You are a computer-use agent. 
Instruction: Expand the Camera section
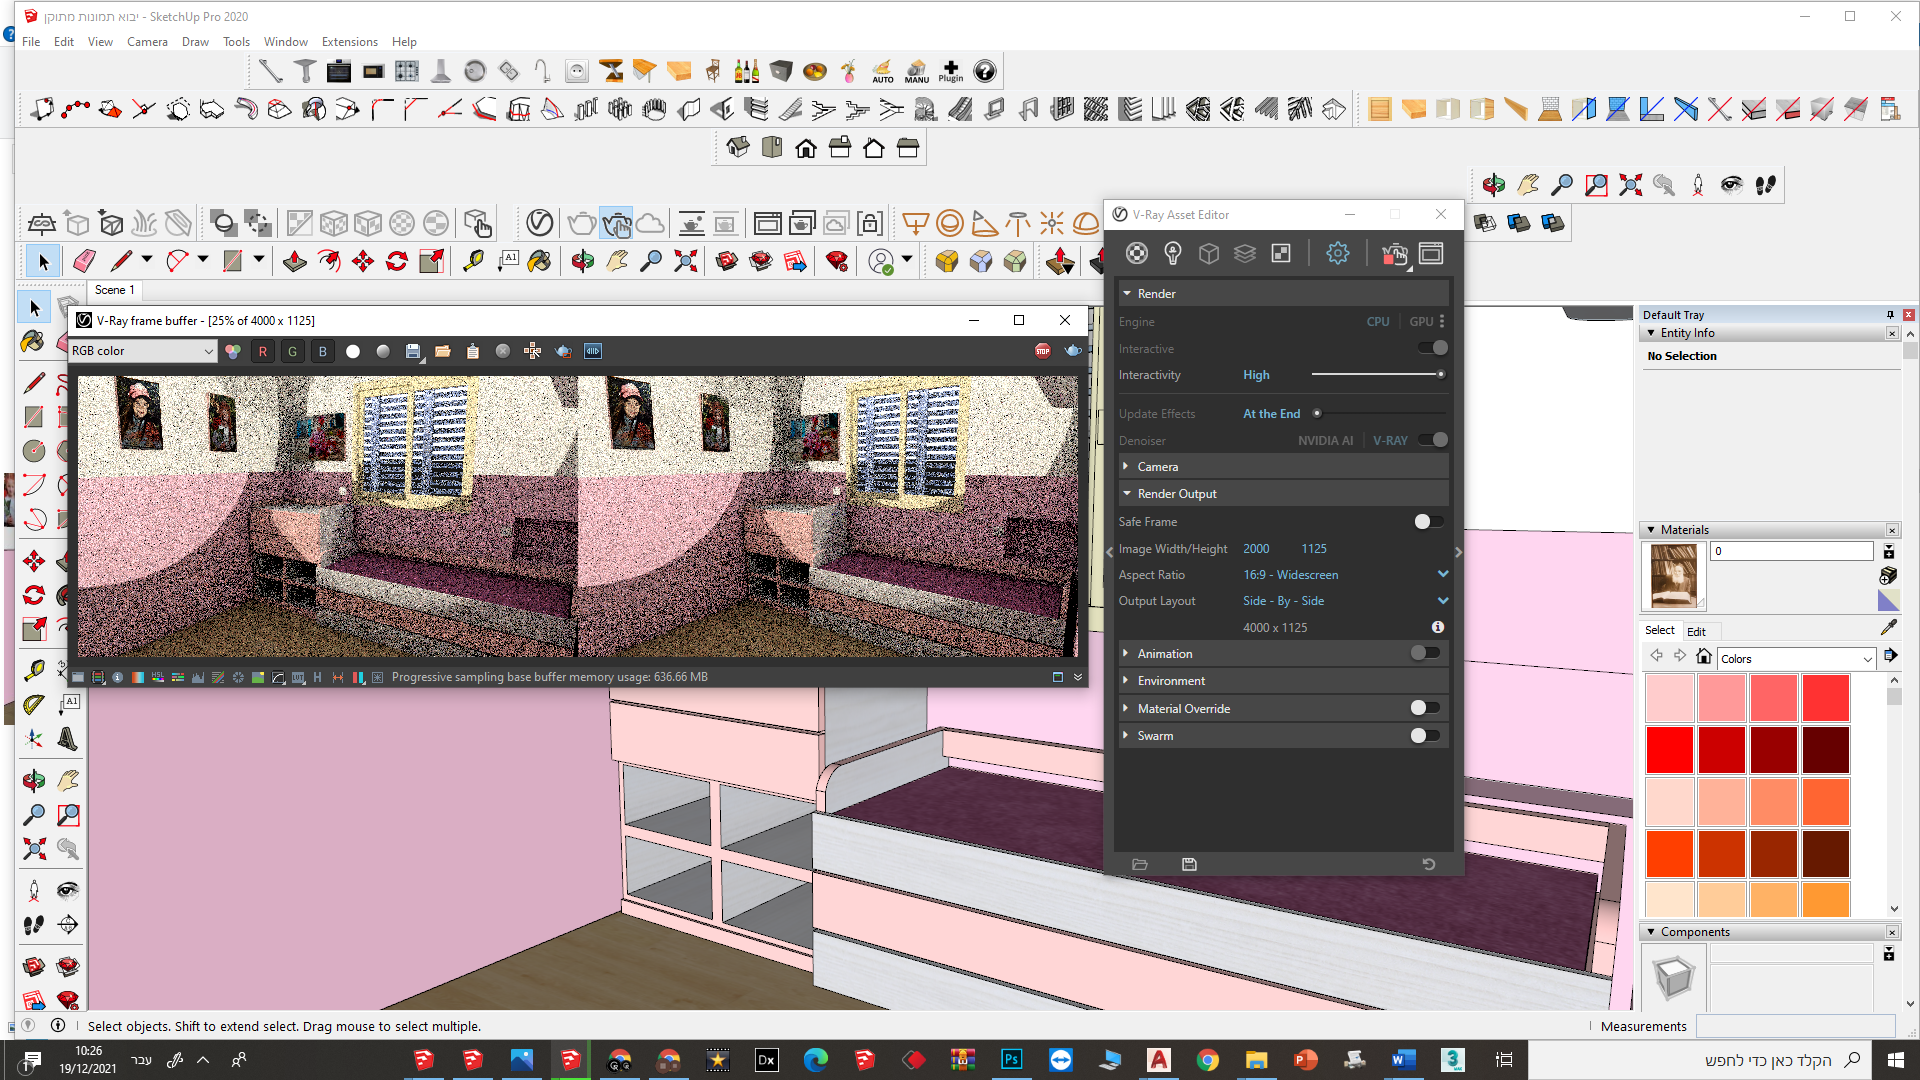1157,467
